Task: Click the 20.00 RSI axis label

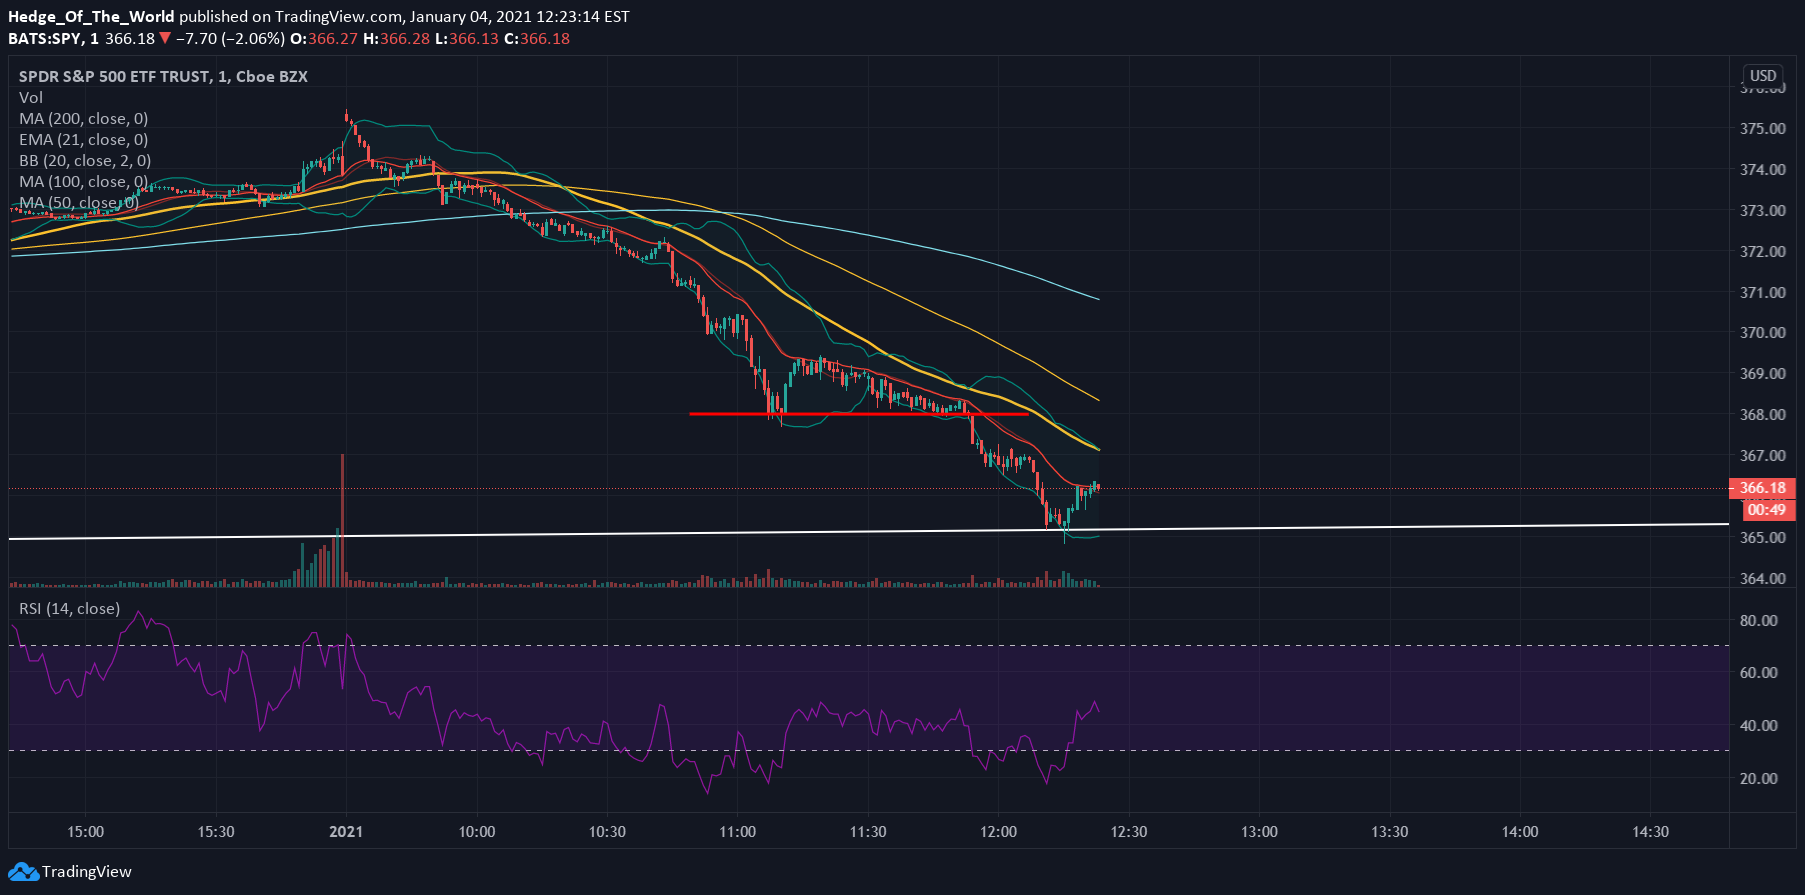Action: click(x=1759, y=778)
